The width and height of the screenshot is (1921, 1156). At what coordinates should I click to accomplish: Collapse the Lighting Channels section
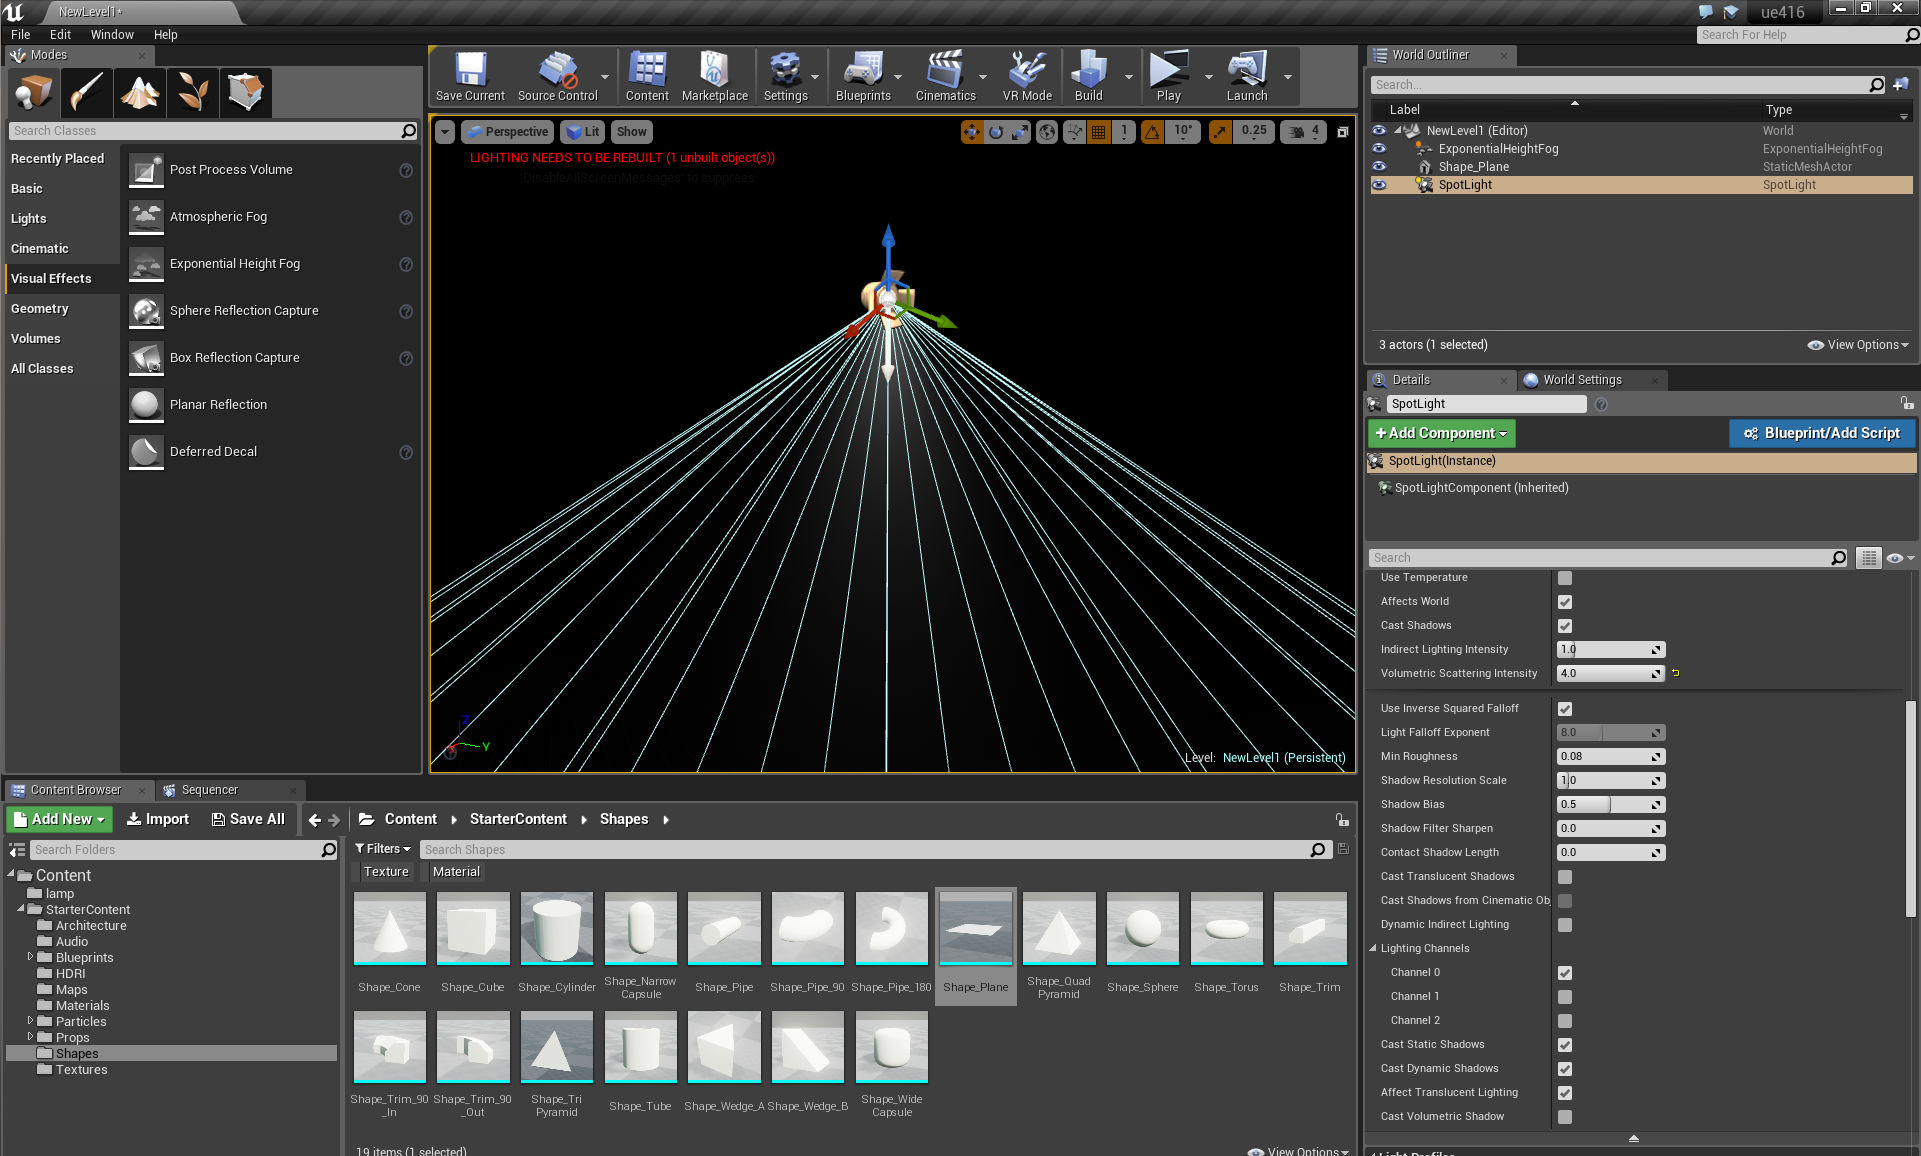pos(1373,948)
